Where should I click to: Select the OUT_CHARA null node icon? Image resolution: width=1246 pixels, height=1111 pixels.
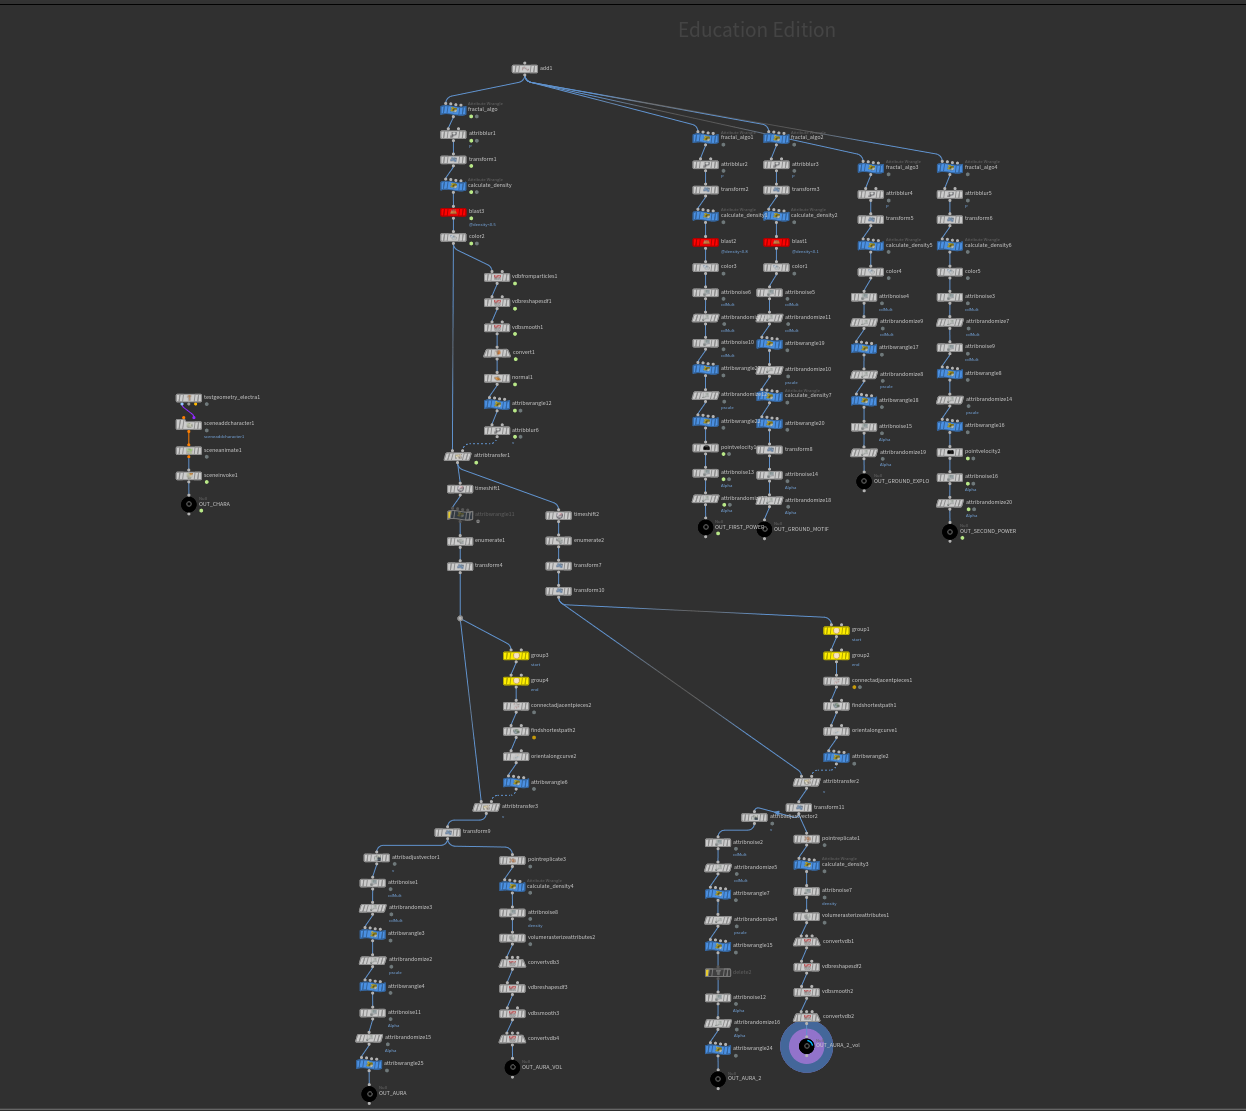point(189,505)
